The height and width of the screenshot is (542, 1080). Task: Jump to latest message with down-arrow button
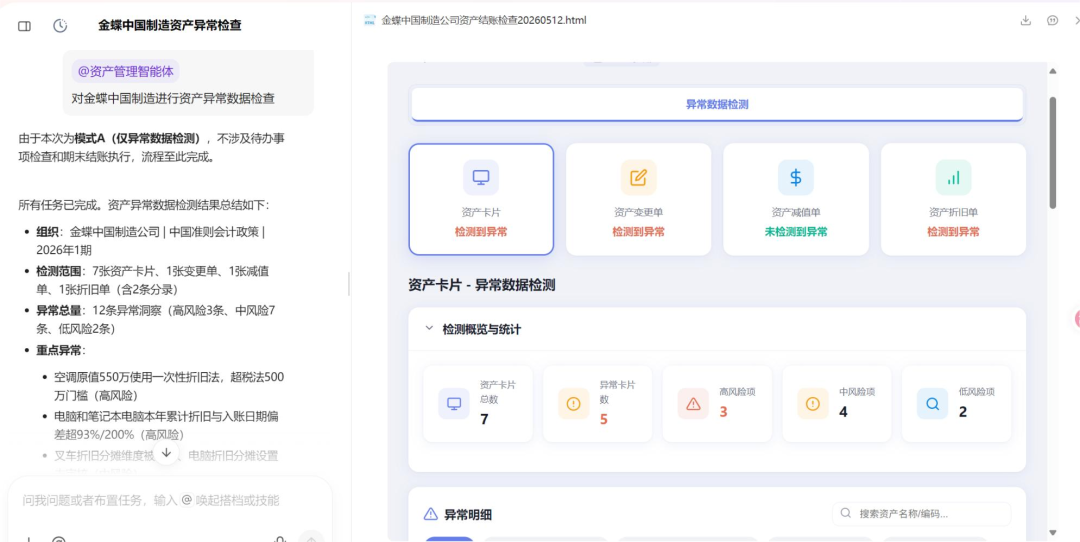(166, 452)
